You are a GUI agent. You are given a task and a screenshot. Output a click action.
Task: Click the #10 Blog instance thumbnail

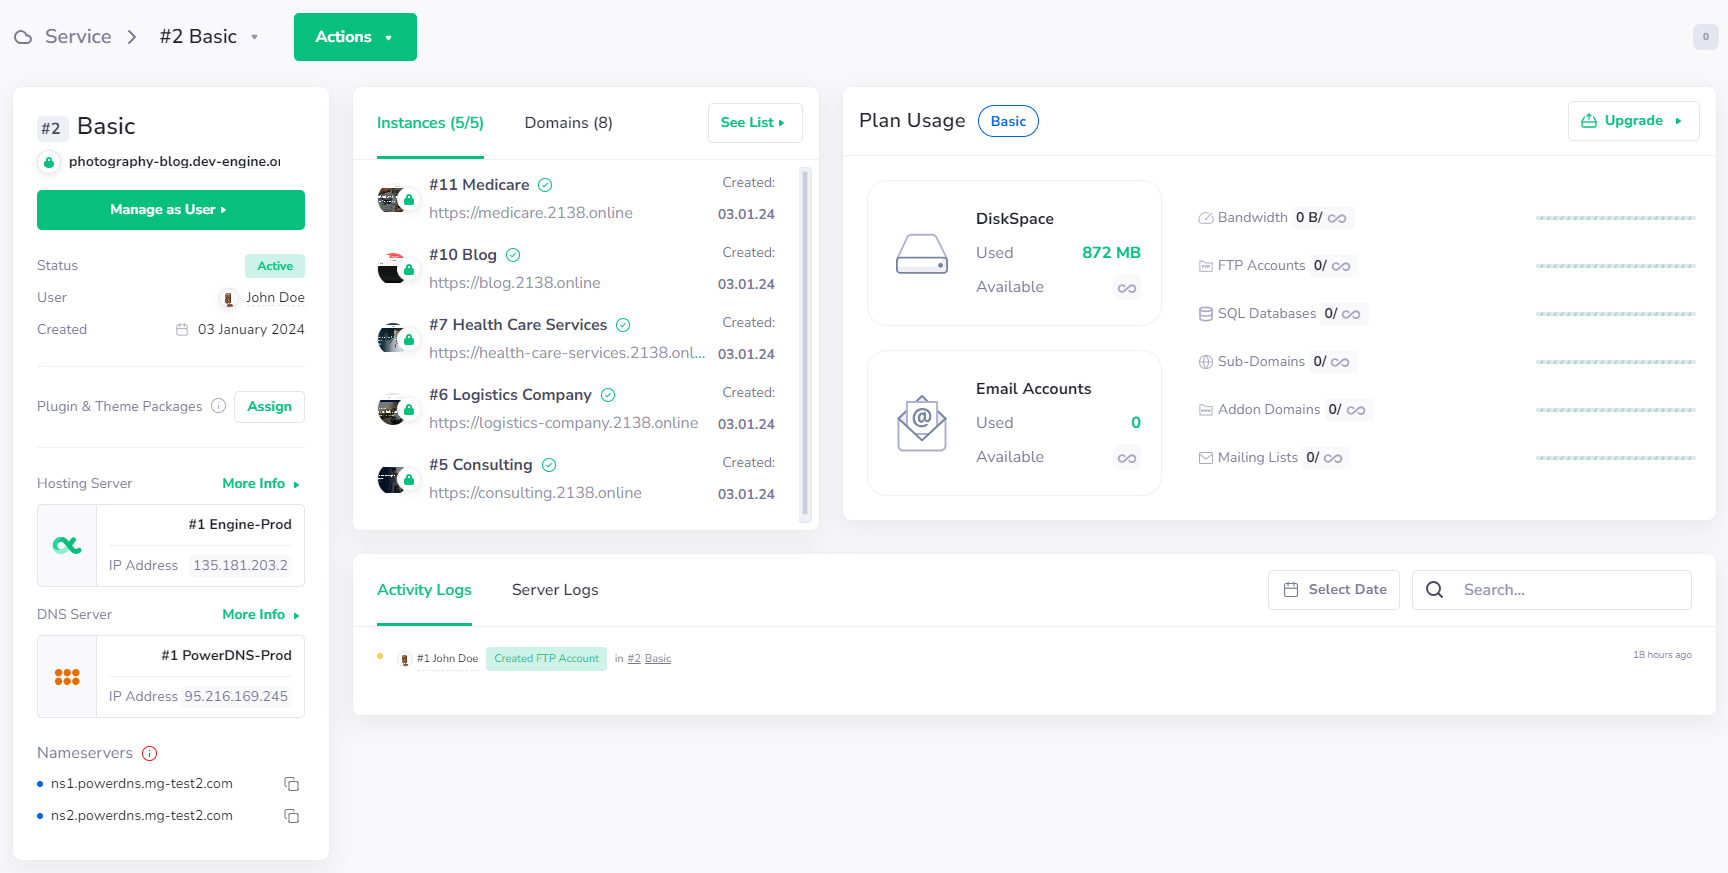tap(392, 269)
